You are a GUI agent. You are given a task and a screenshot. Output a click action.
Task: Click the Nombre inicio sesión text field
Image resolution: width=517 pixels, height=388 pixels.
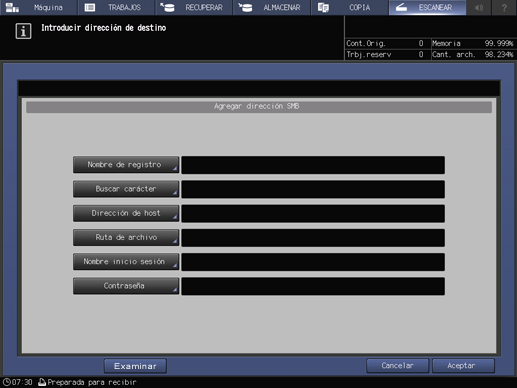click(x=313, y=262)
